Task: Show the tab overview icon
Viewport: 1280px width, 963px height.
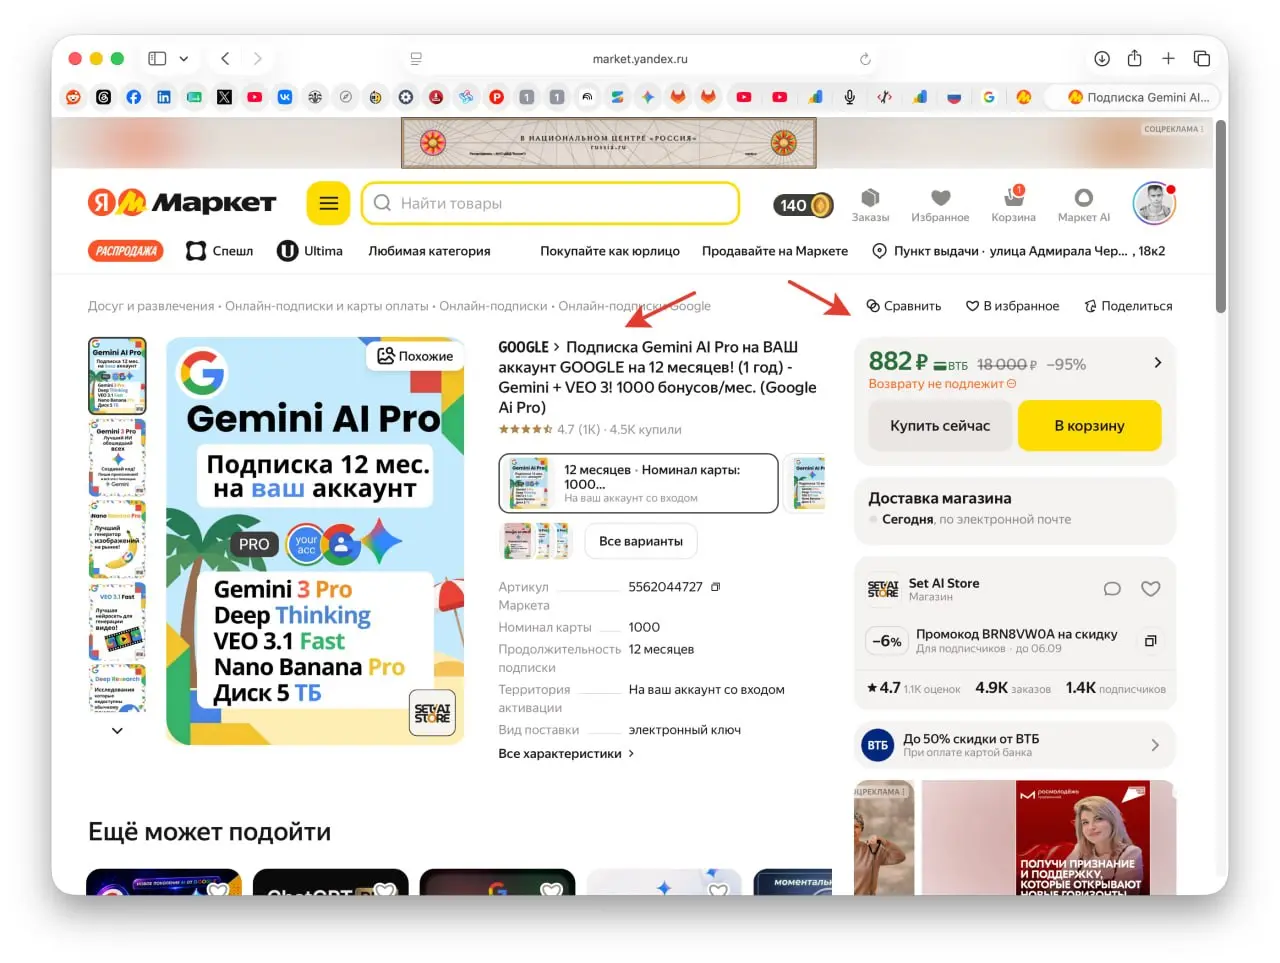Action: [1202, 59]
